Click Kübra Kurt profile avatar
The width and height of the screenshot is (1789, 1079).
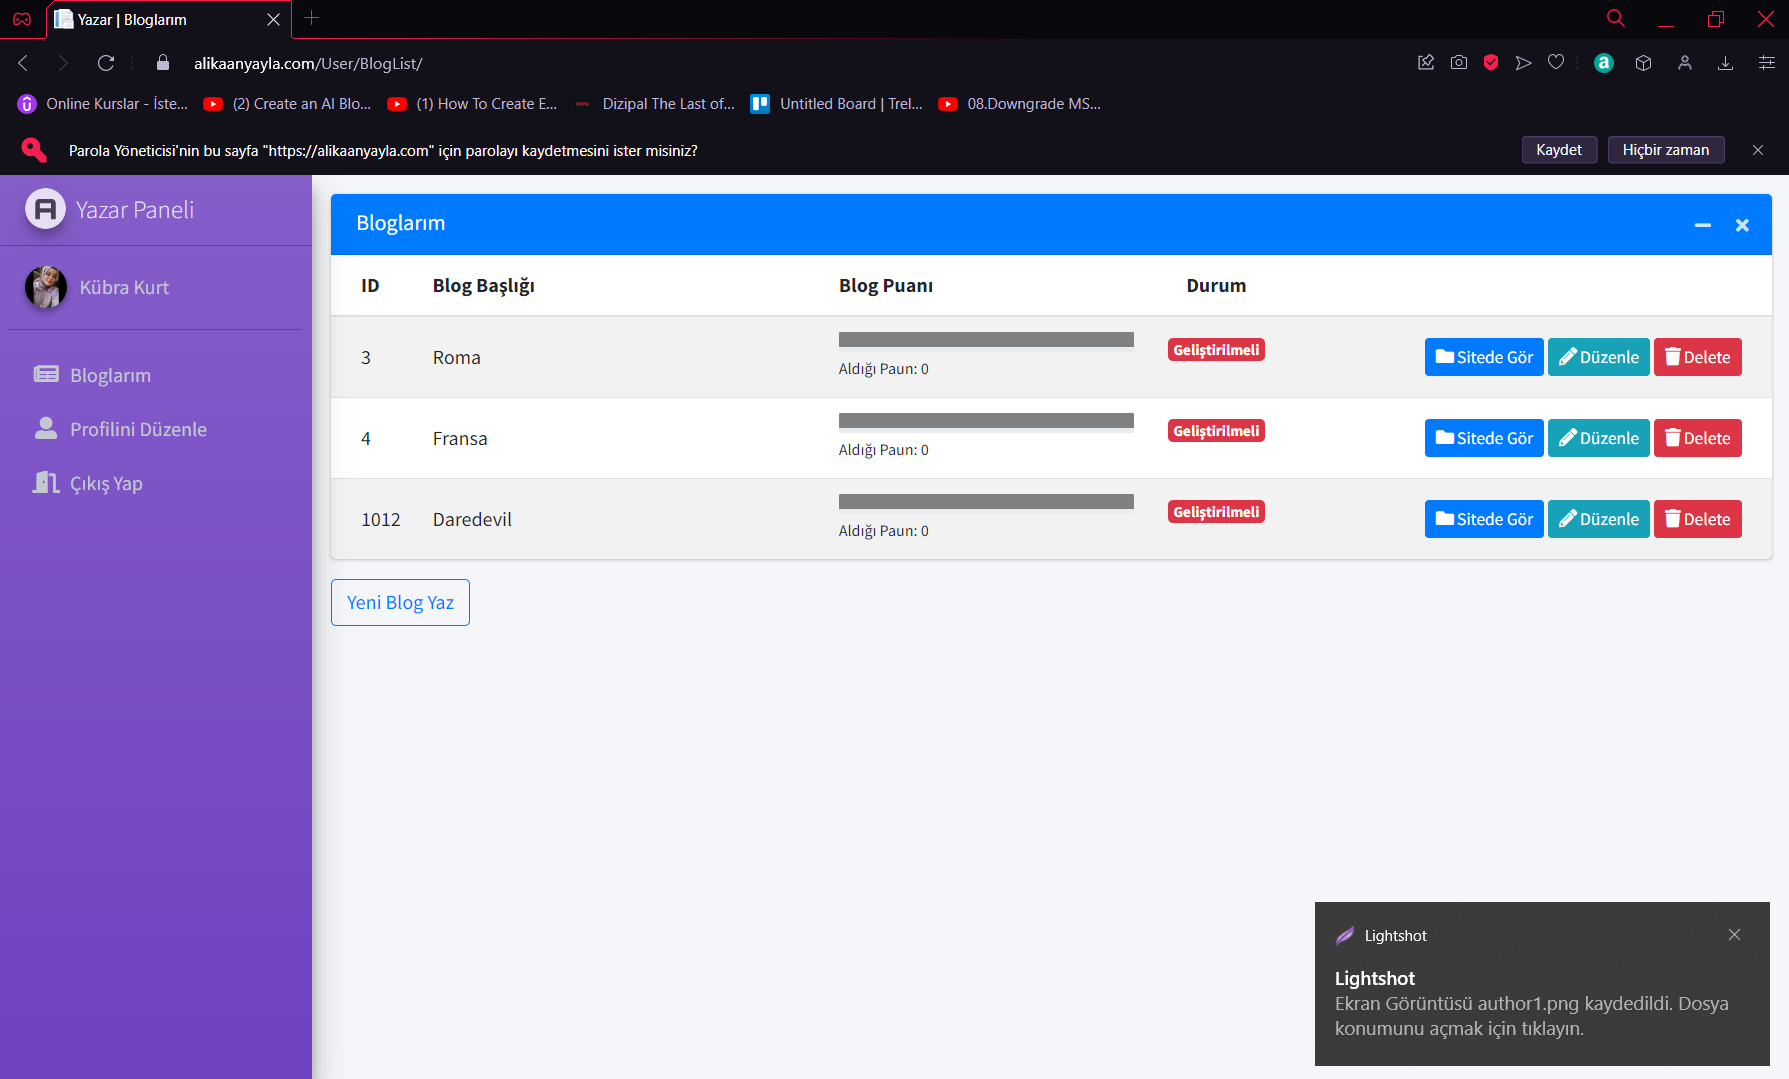pos(45,287)
